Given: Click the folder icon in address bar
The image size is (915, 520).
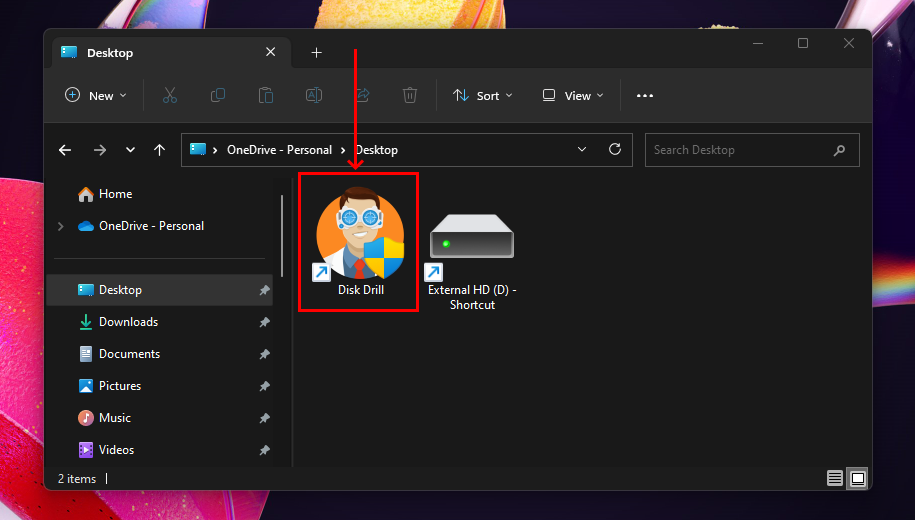Looking at the screenshot, I should (198, 149).
